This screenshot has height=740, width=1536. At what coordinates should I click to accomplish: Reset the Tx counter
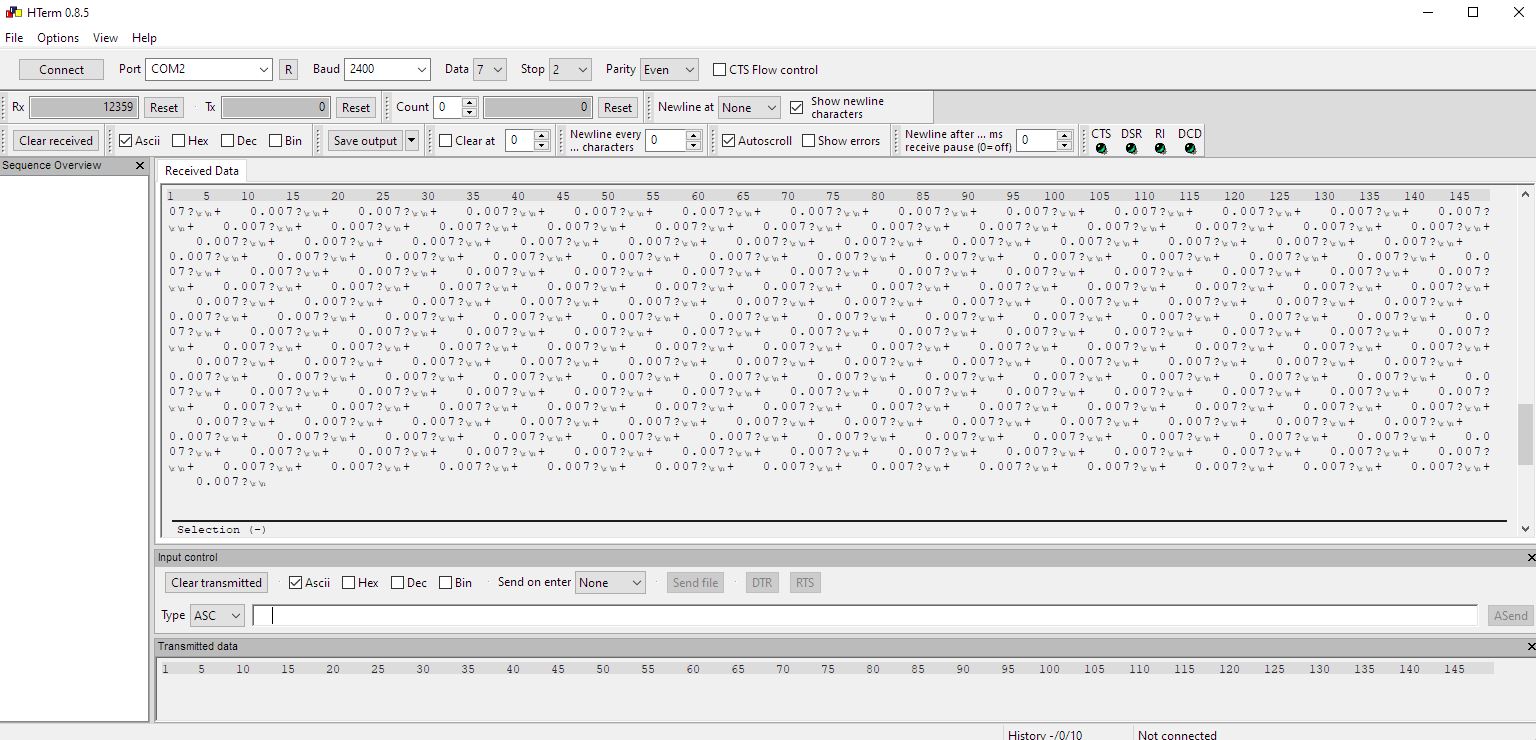(x=355, y=107)
